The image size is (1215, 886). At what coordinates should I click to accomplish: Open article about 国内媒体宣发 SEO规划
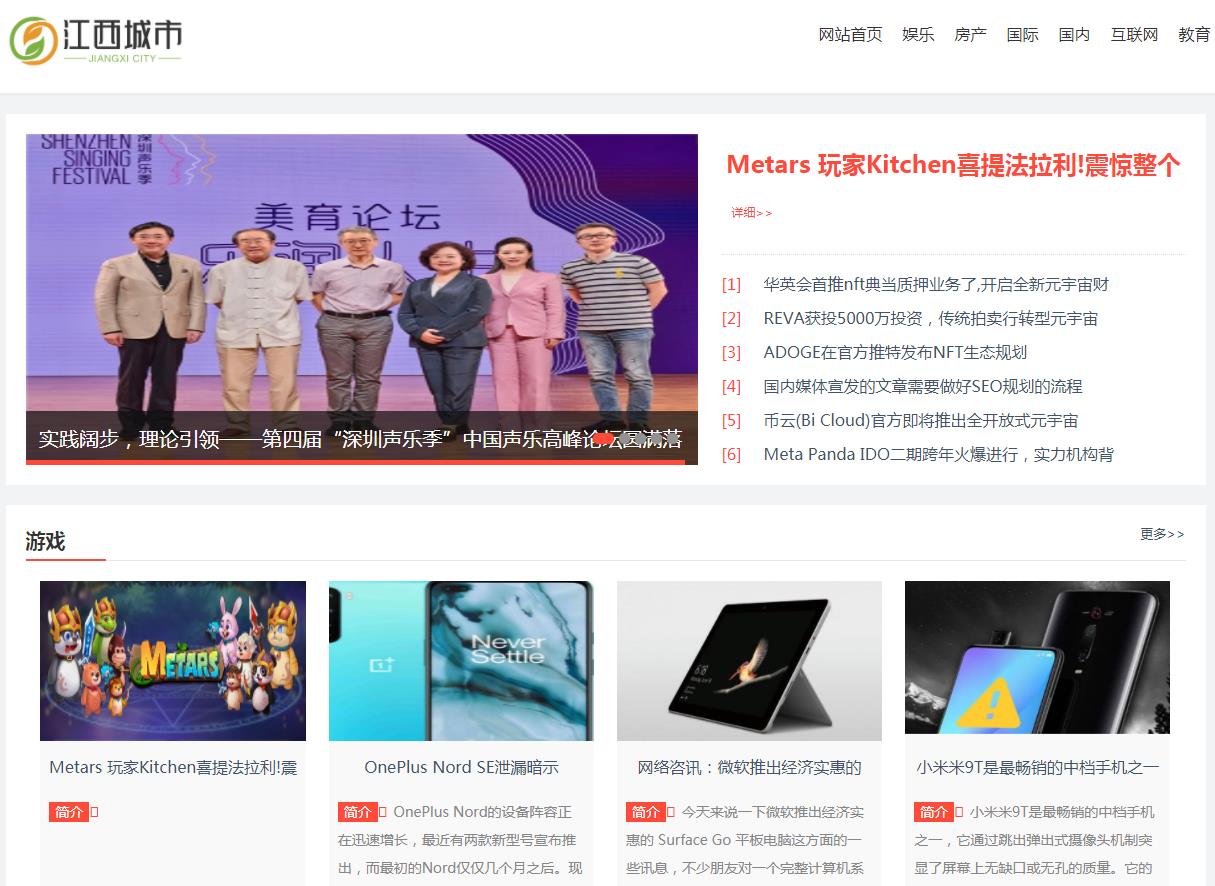(x=922, y=387)
